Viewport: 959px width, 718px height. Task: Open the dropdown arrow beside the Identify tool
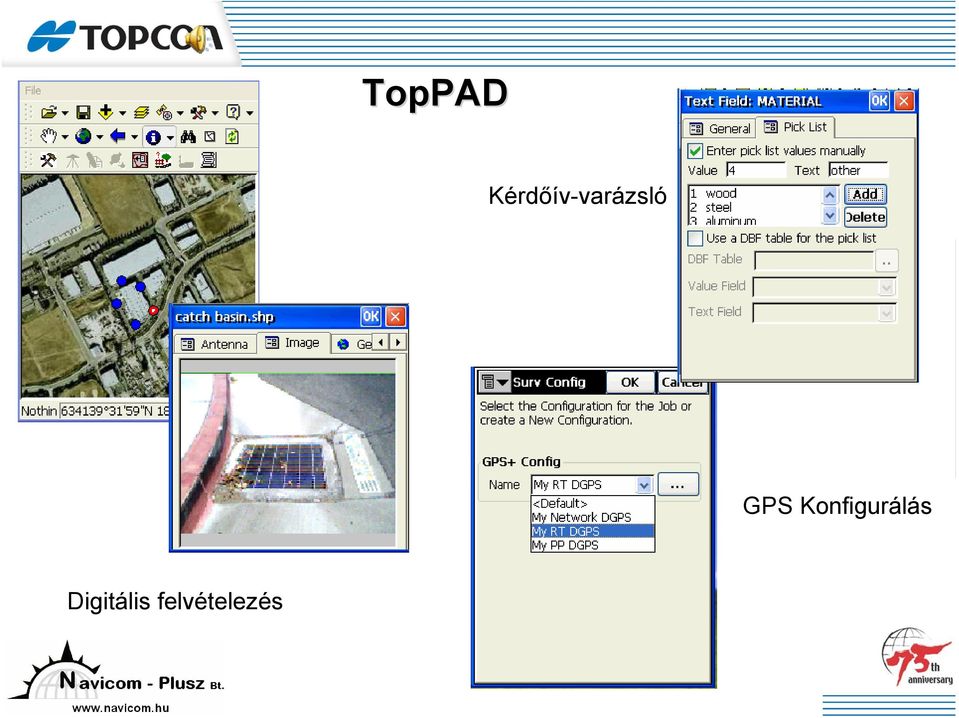170,137
